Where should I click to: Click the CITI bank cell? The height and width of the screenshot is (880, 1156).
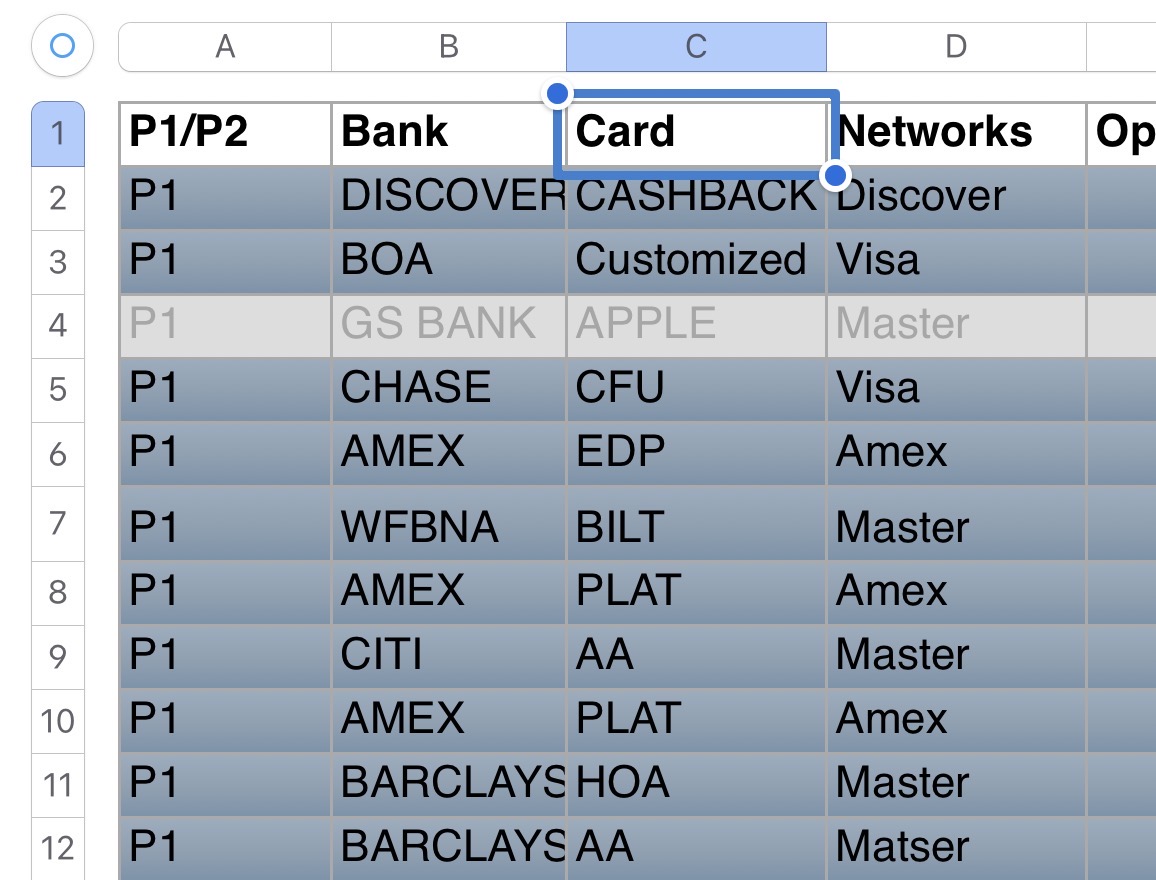click(x=448, y=655)
